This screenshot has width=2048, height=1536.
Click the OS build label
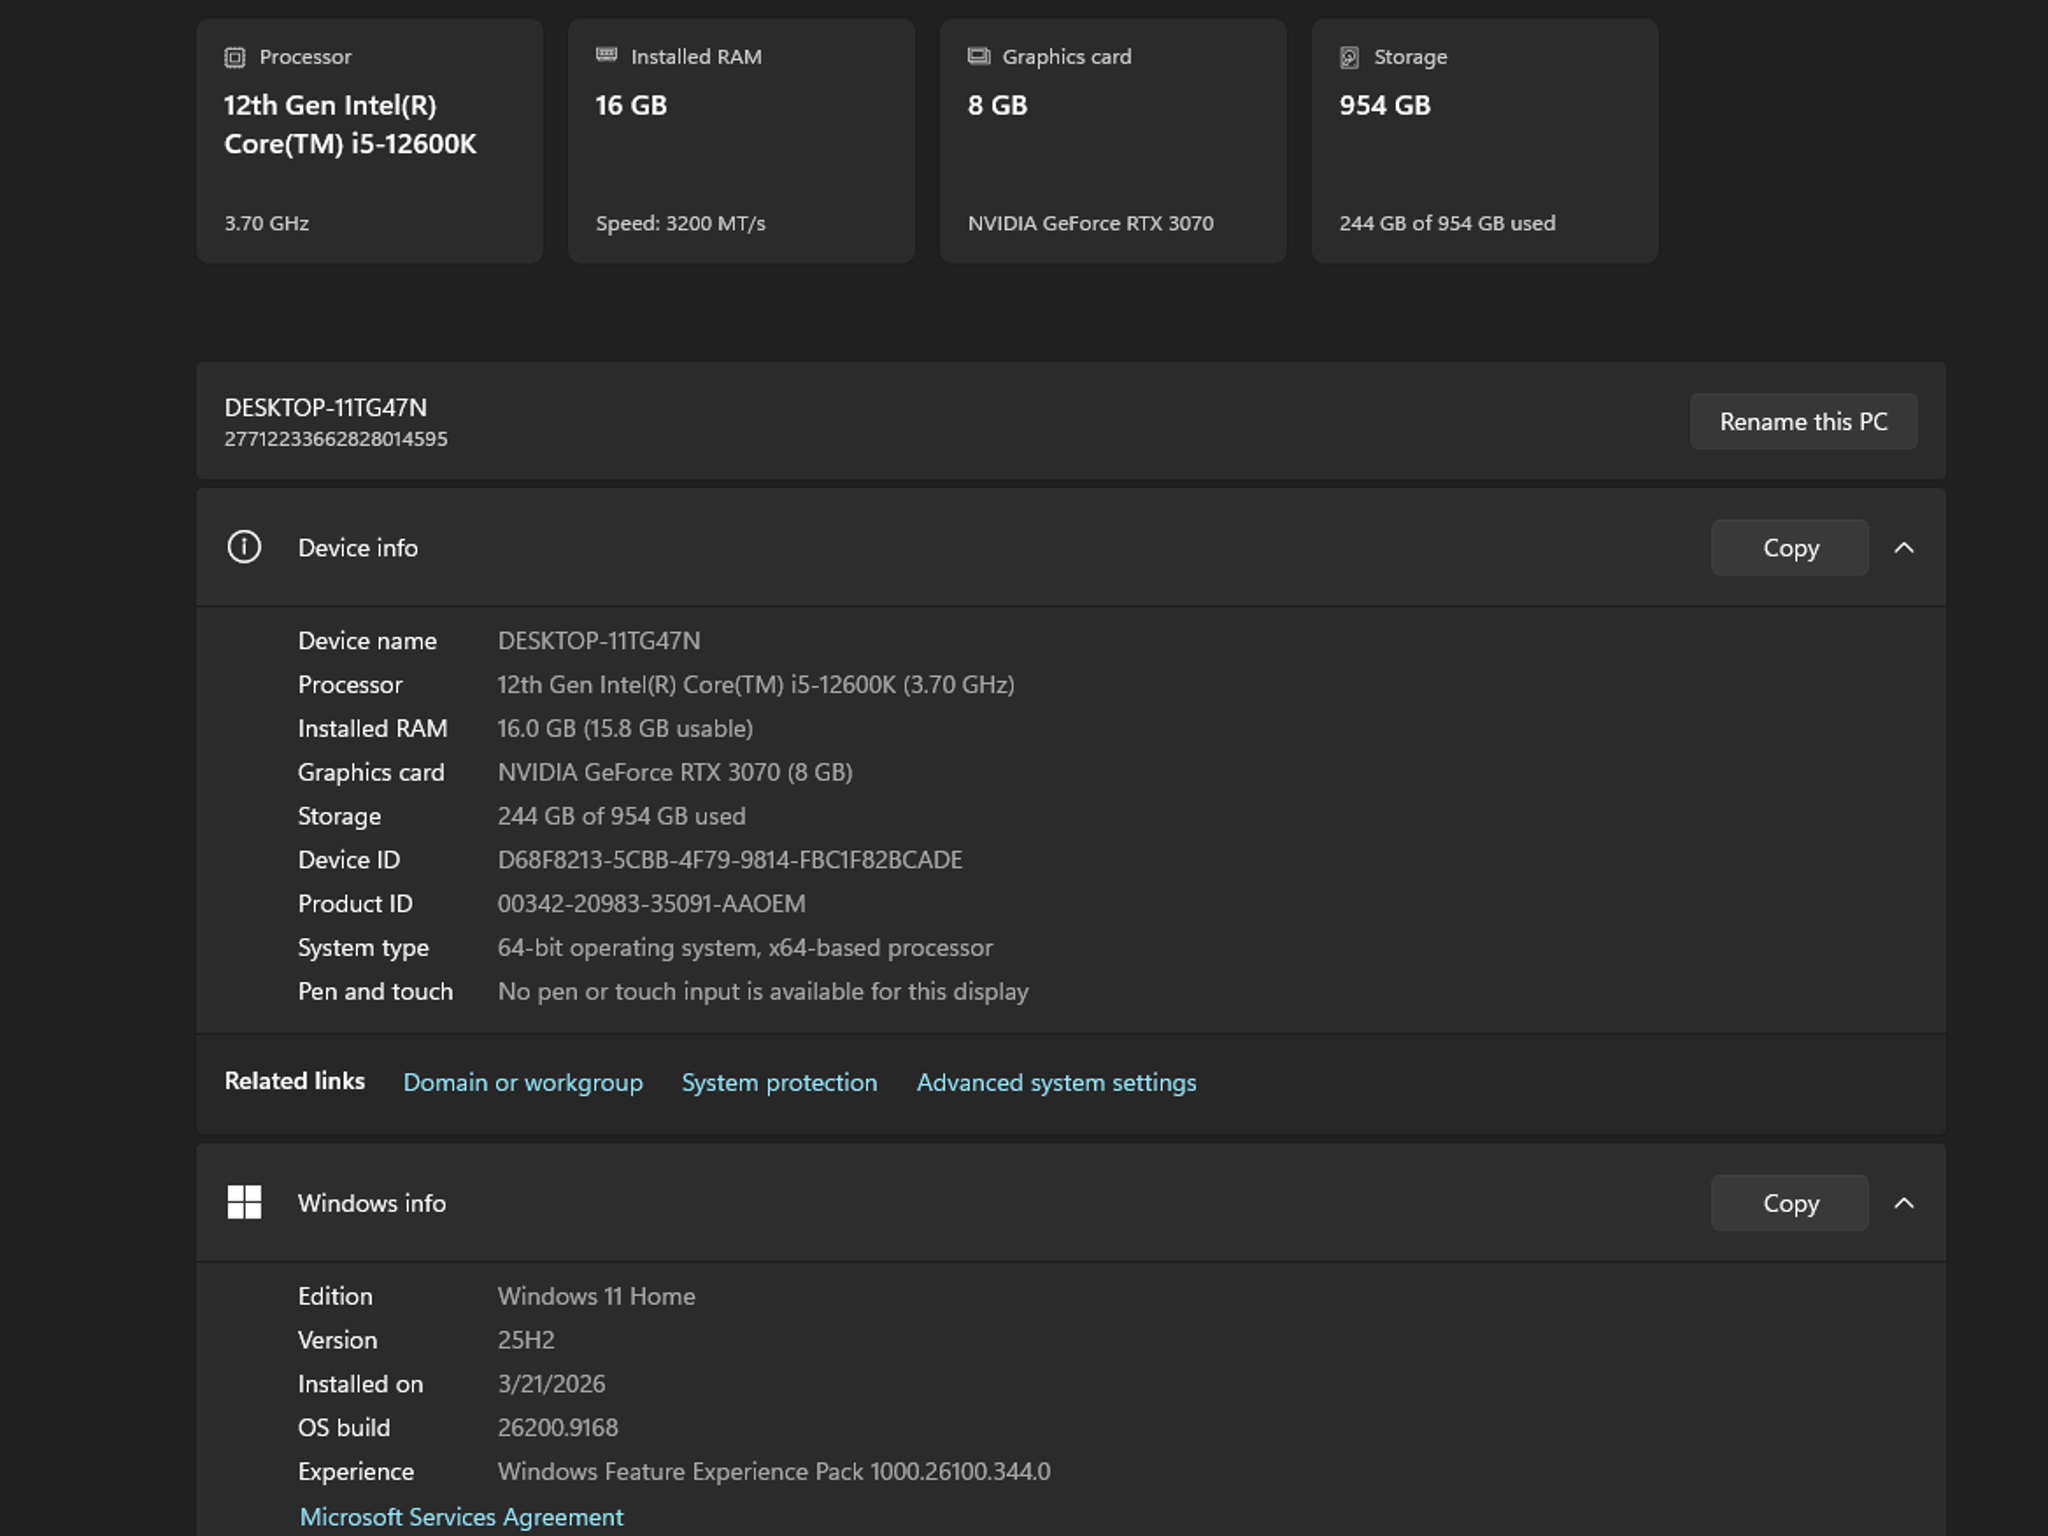click(x=344, y=1428)
